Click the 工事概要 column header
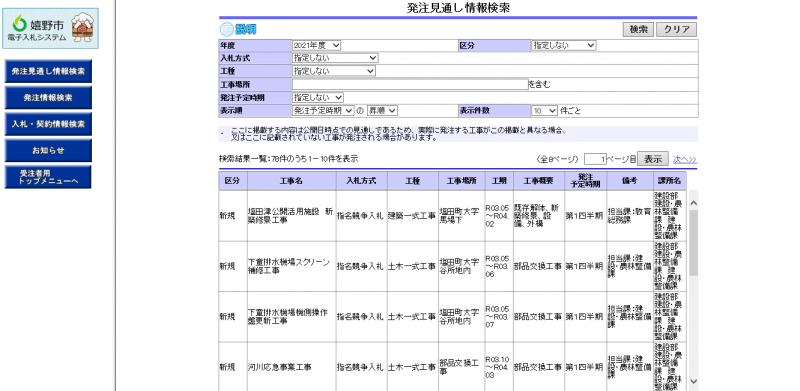Image resolution: width=800 pixels, height=391 pixels. (538, 181)
